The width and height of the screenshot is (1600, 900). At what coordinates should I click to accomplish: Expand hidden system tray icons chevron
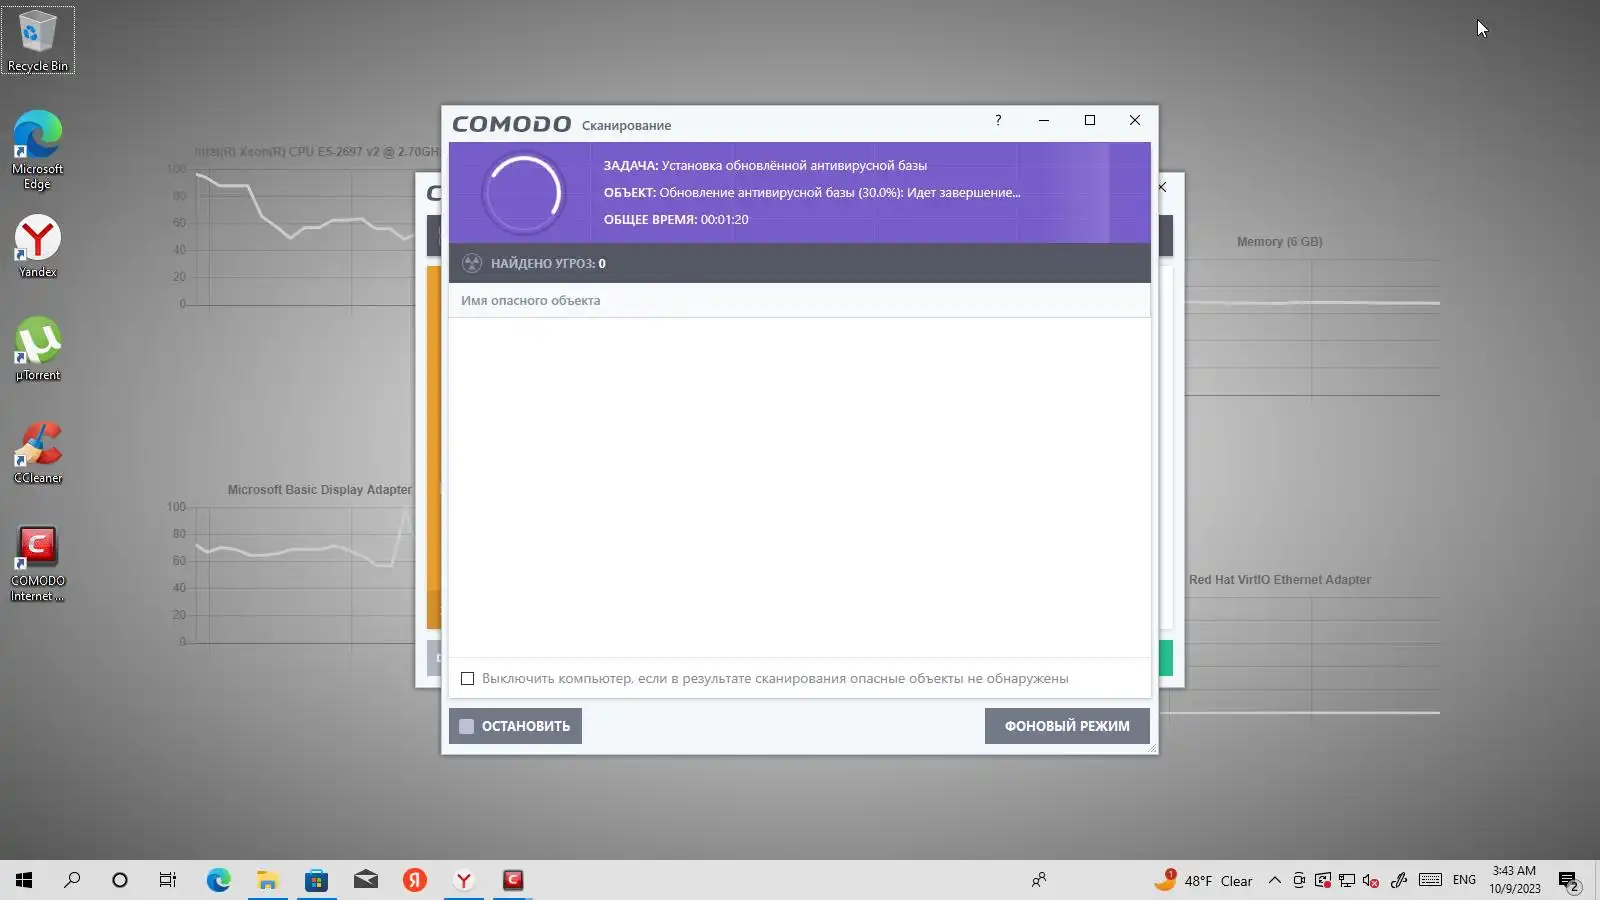click(x=1274, y=880)
